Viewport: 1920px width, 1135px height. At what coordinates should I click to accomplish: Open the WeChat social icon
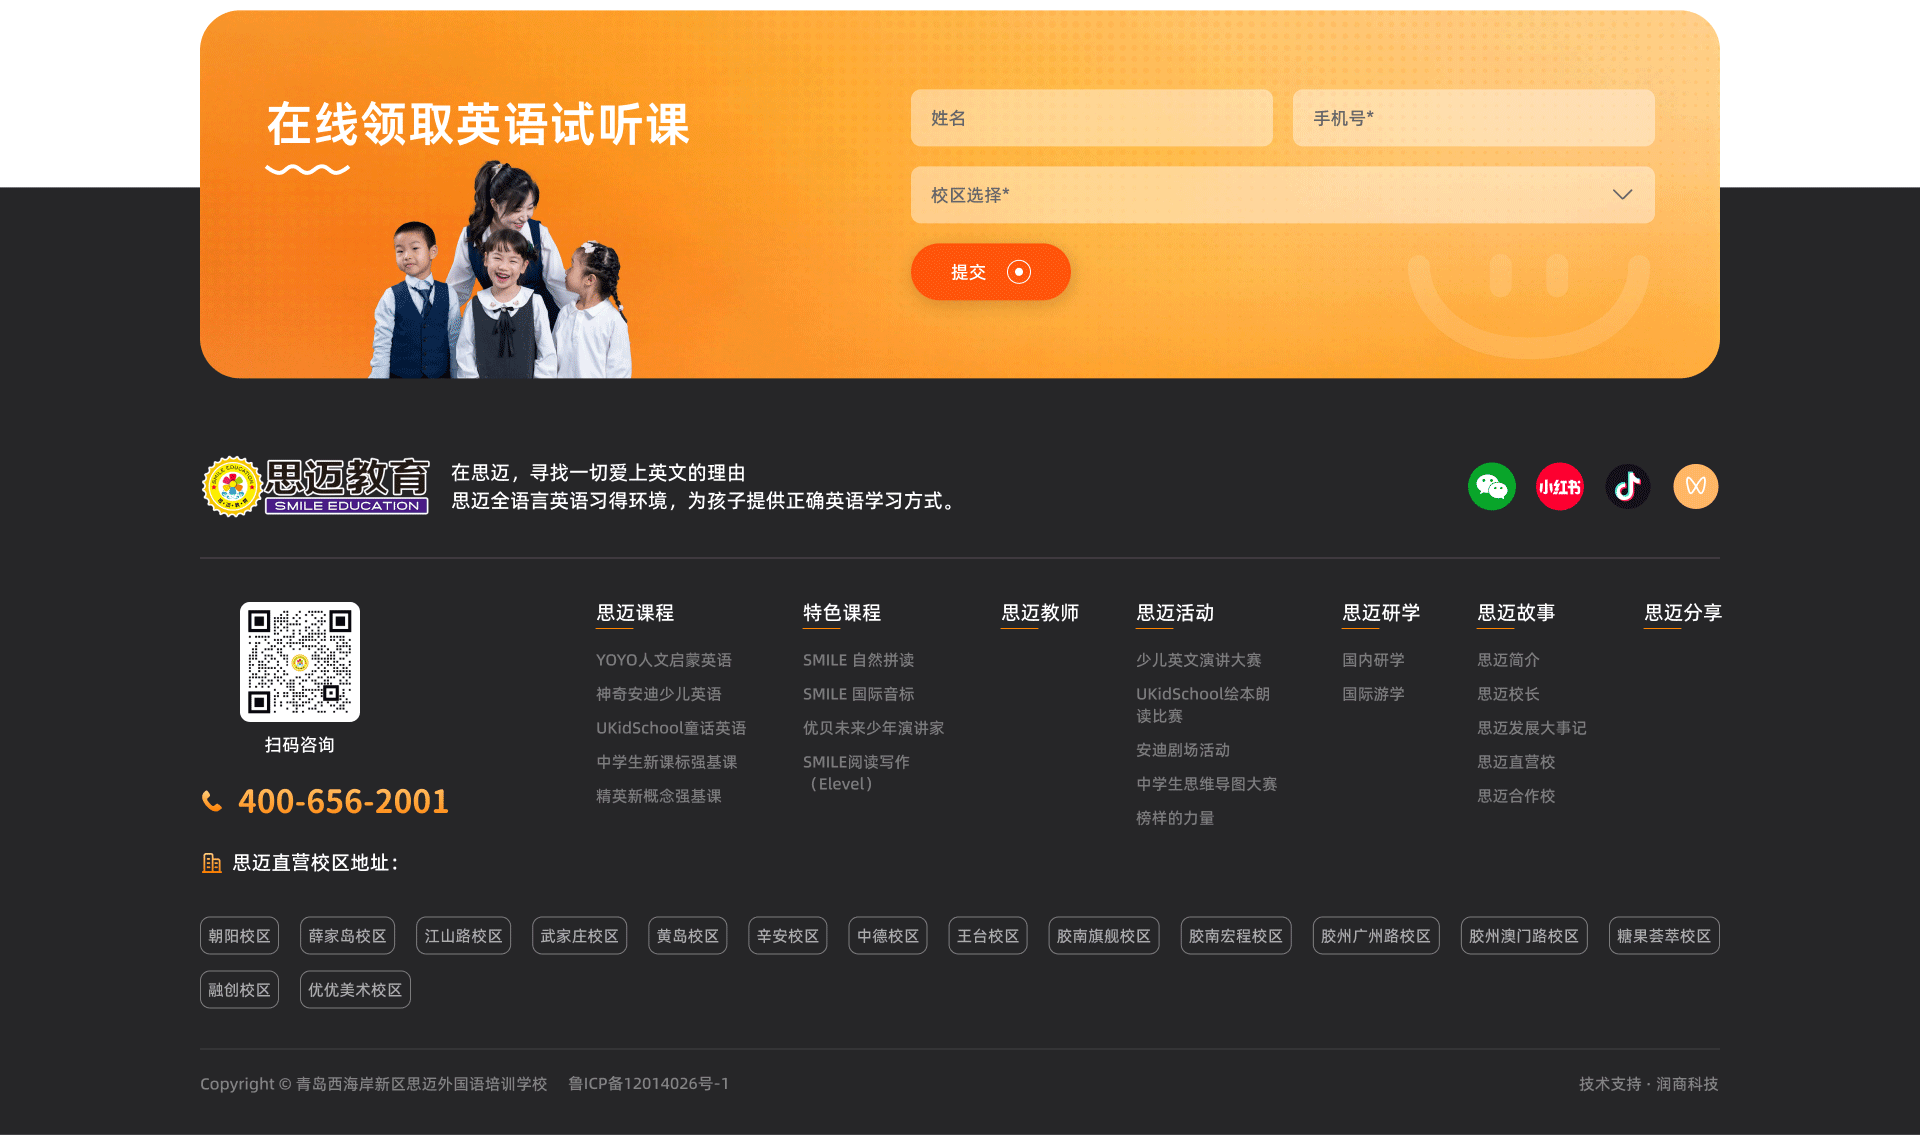(x=1491, y=487)
